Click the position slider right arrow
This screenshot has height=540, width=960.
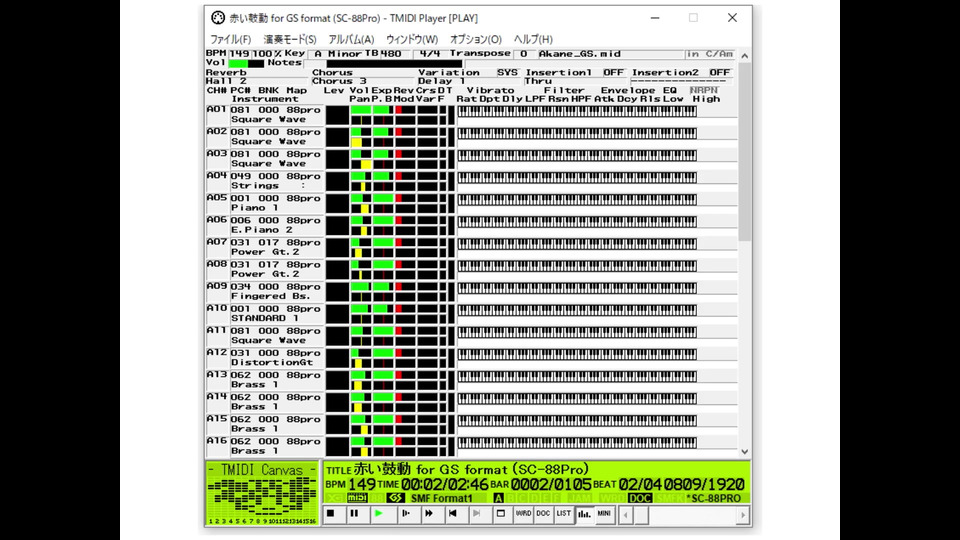743,516
